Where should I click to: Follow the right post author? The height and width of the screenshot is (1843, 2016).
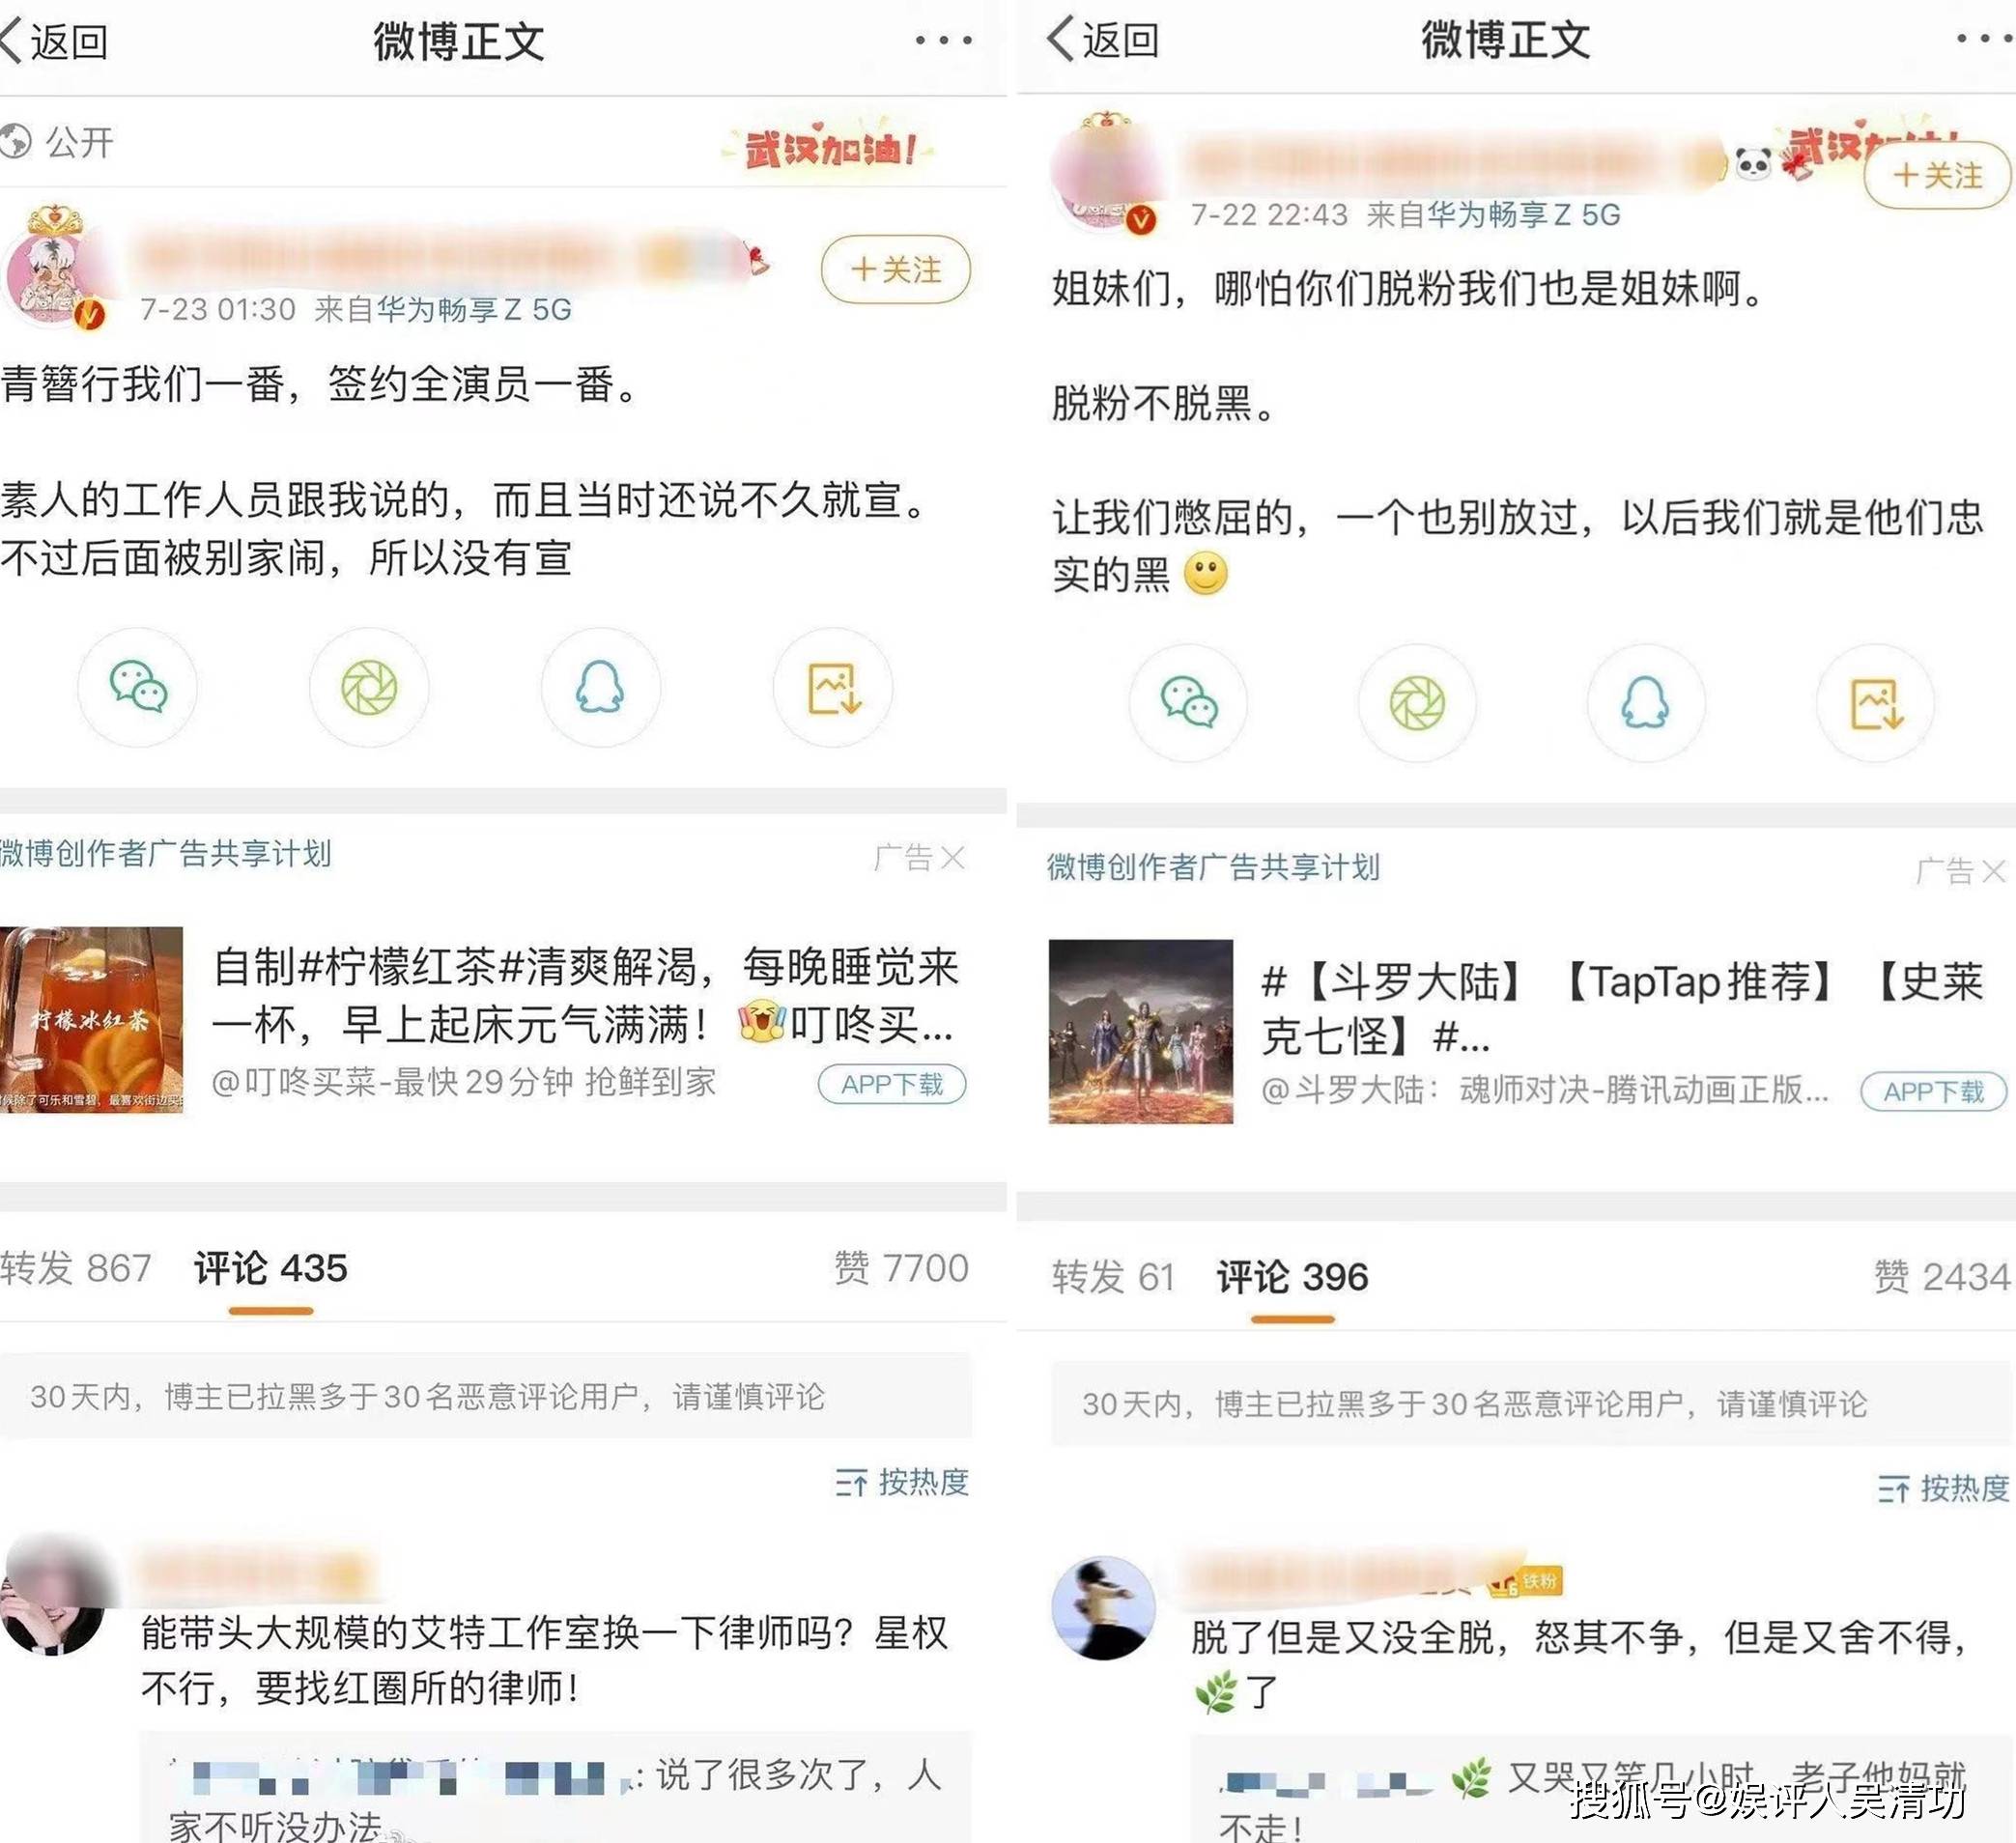click(x=1937, y=176)
